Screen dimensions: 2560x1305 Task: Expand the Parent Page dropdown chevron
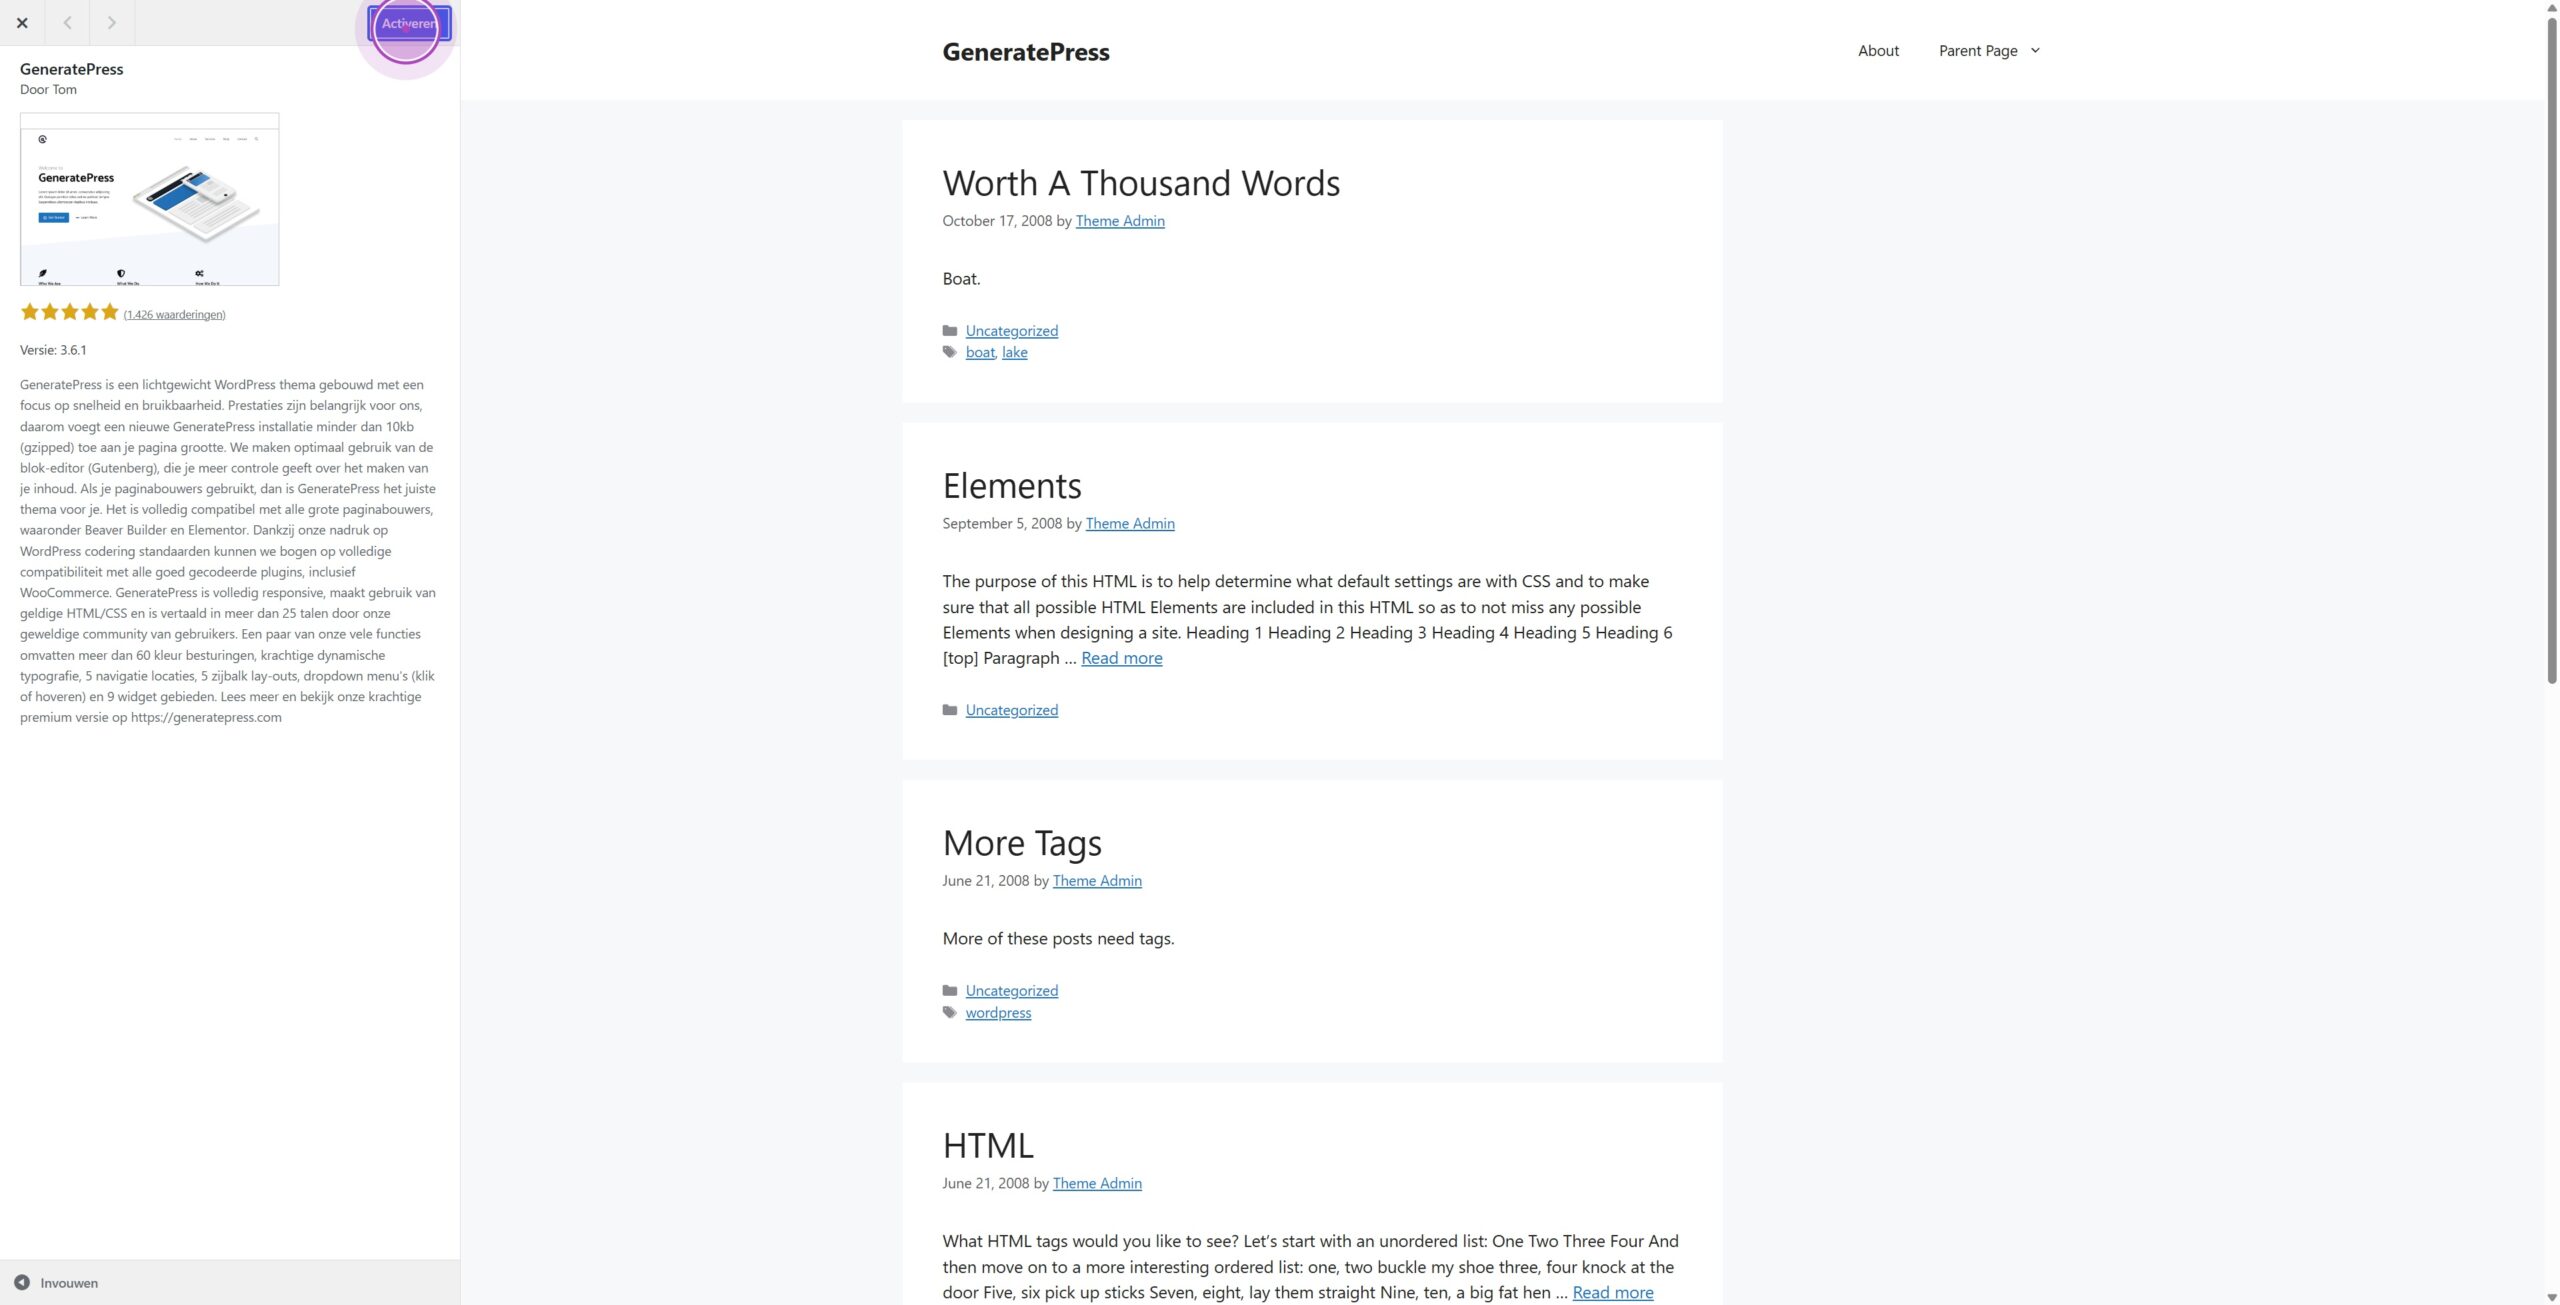coord(2035,51)
